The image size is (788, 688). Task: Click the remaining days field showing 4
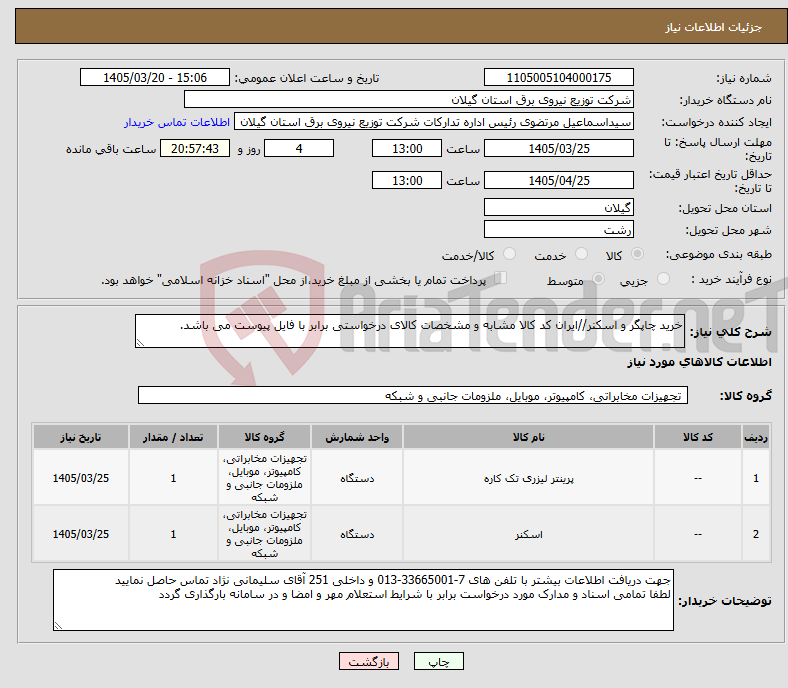click(x=299, y=149)
